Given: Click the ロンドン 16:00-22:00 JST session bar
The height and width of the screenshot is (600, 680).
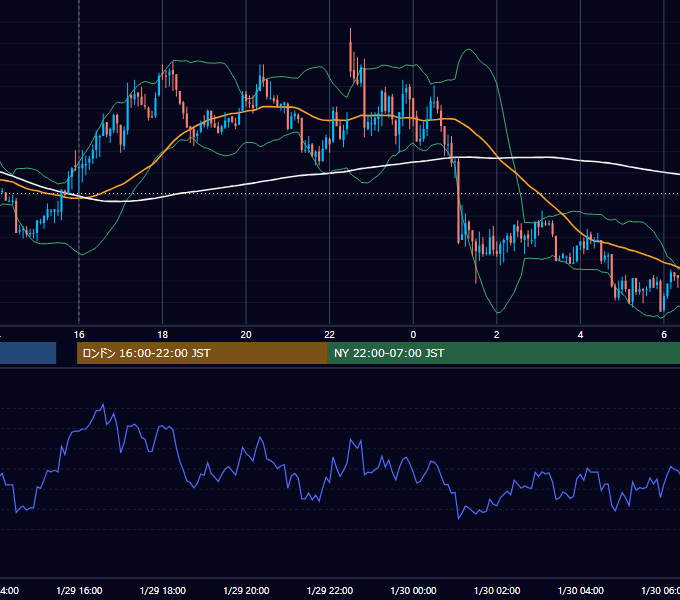Looking at the screenshot, I should coord(202,353).
